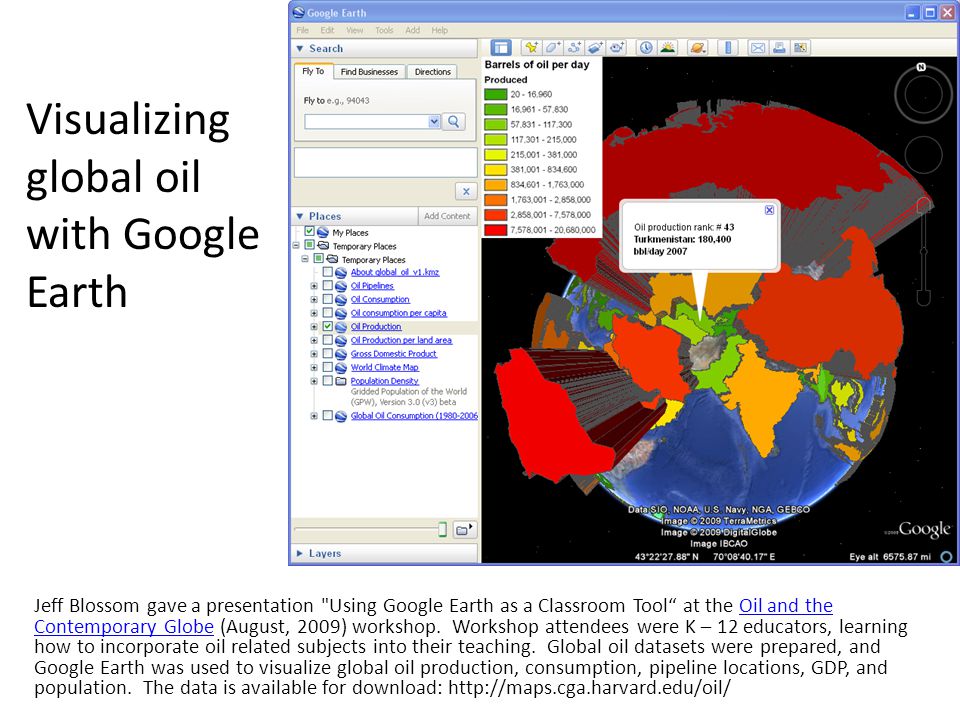Screen dimensions: 960x720
Task: Click the folder icon beside places slider
Action: pos(465,530)
